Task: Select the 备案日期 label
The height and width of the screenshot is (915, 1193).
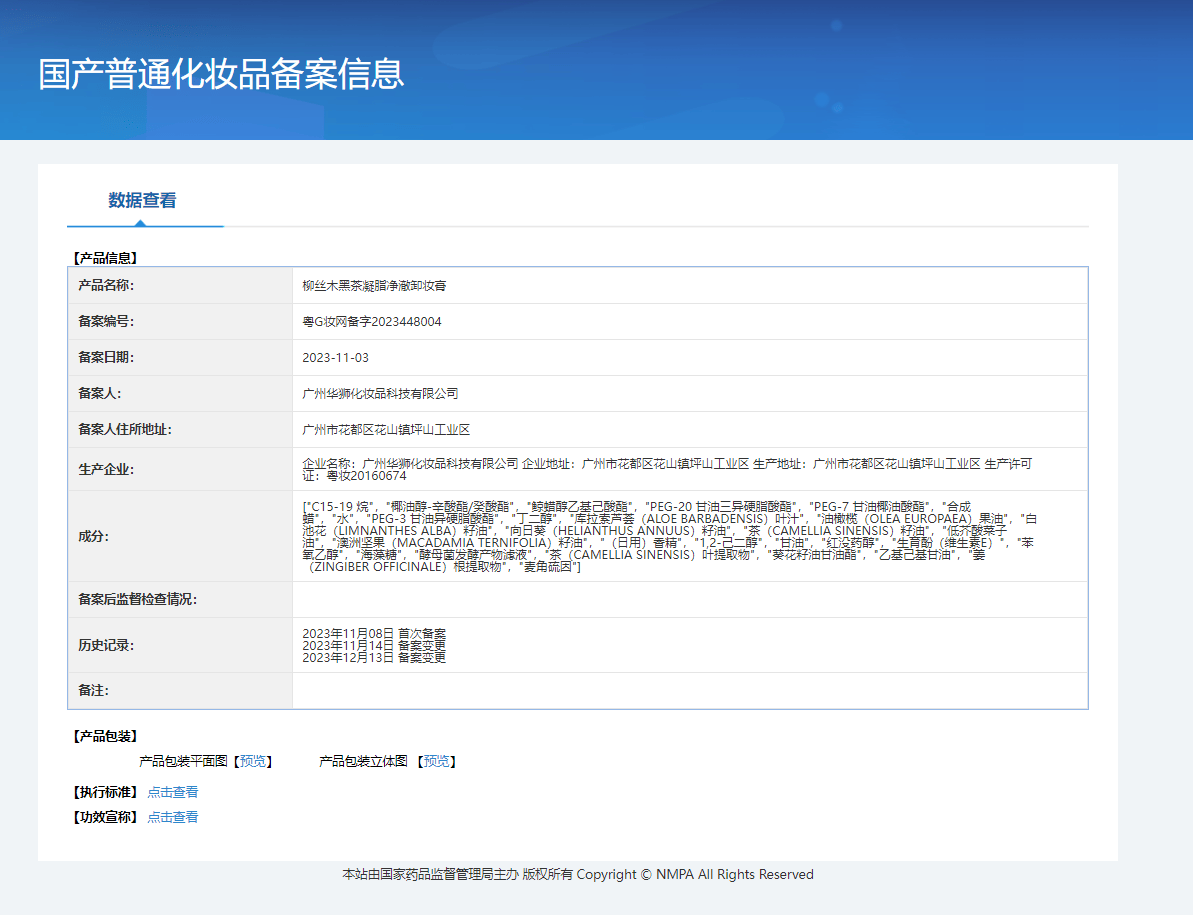Action: pos(106,357)
